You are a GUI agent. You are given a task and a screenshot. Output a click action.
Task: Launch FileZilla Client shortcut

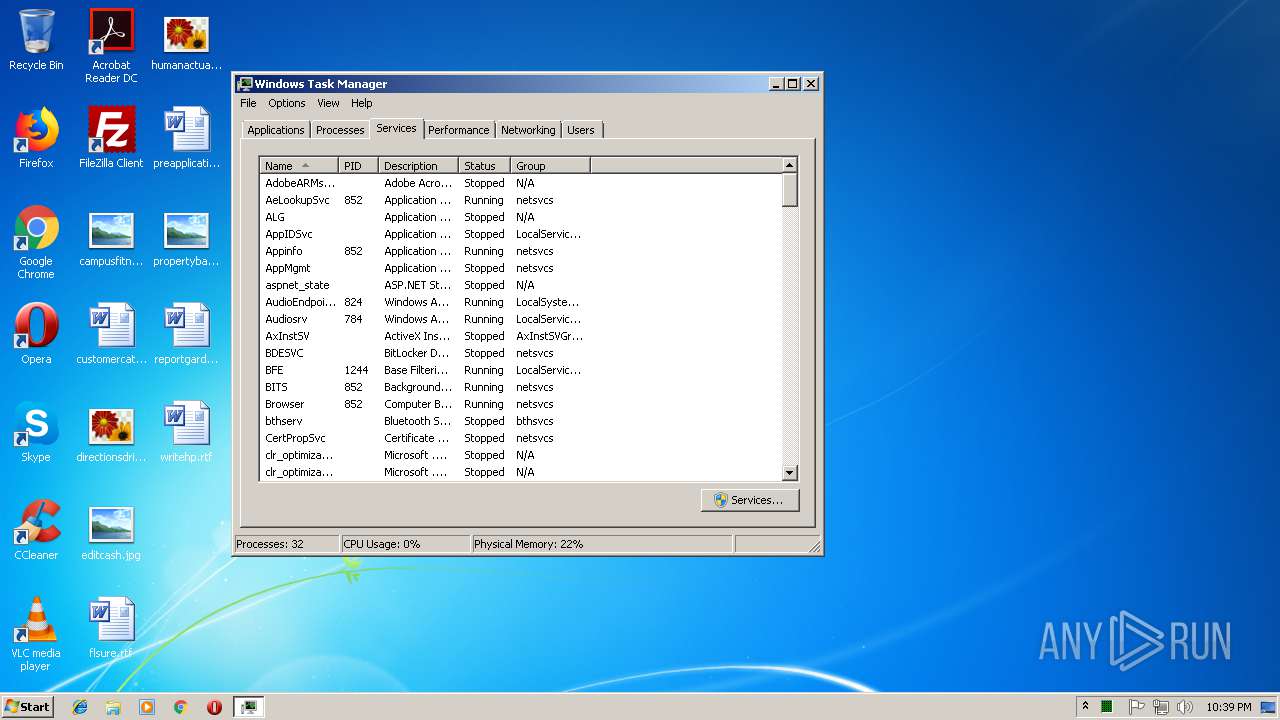111,138
